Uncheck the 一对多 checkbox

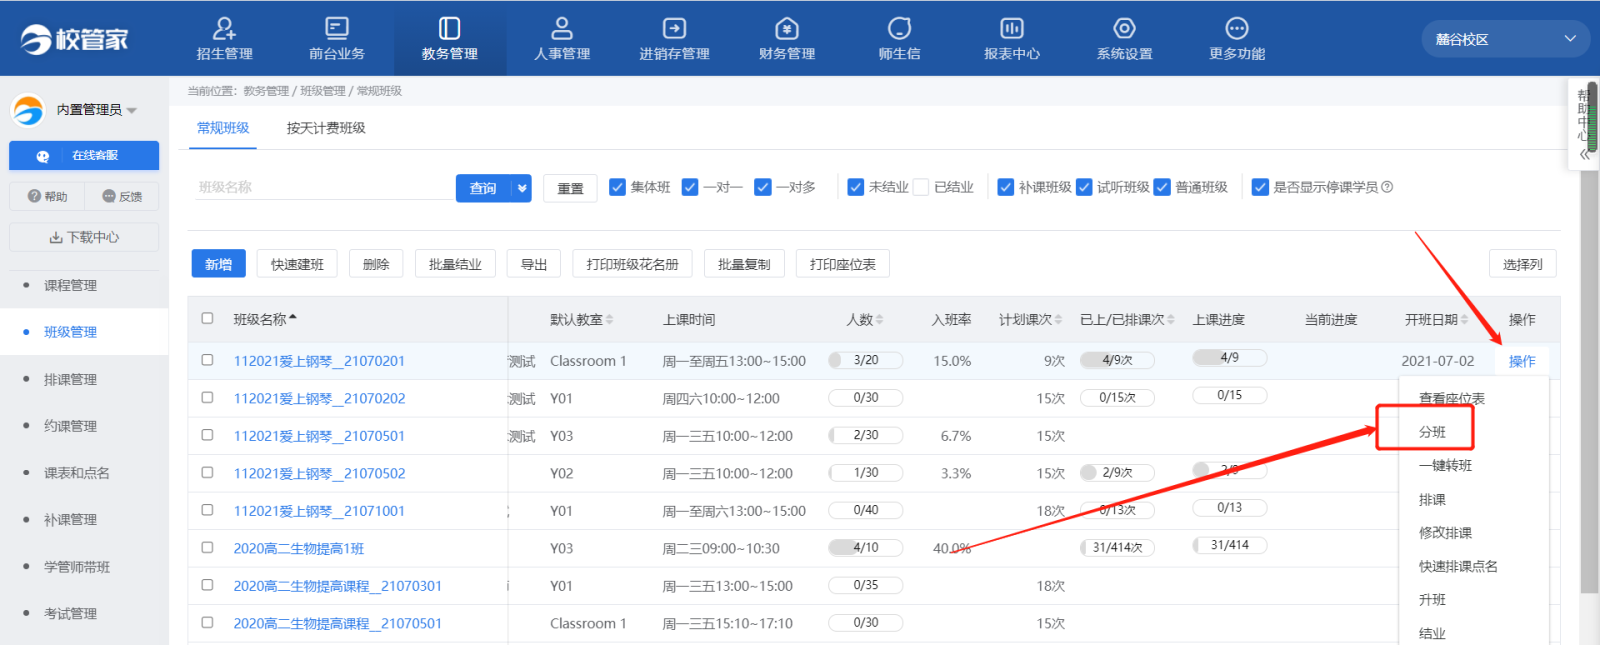[762, 187]
